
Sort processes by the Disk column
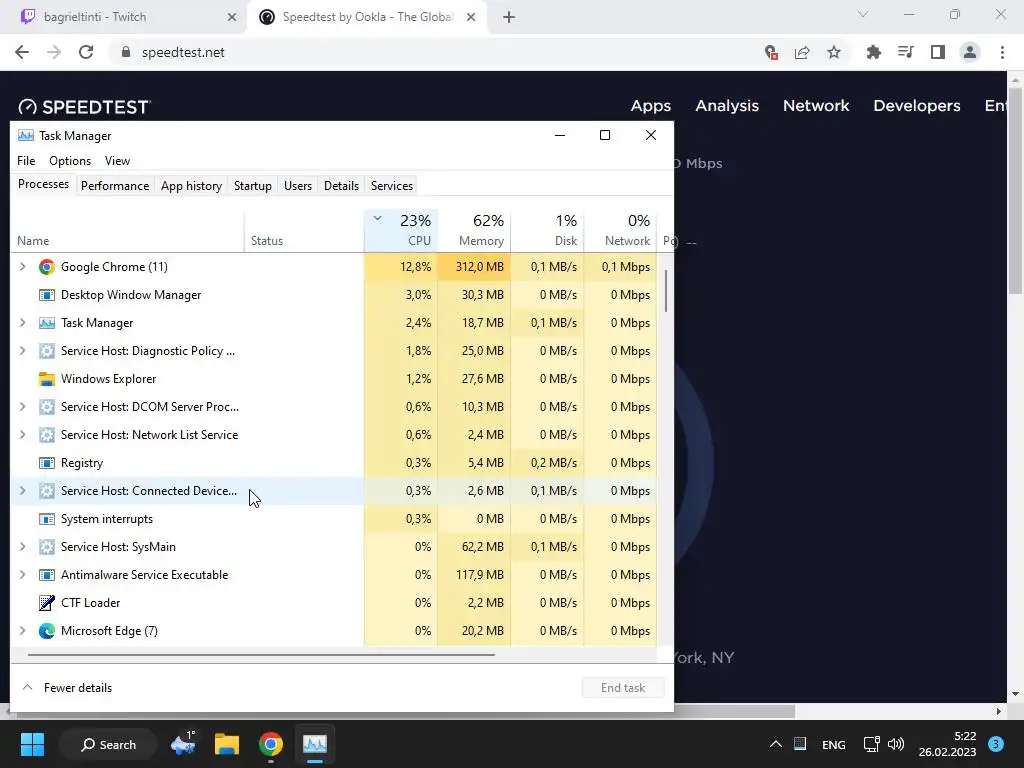tap(548, 231)
